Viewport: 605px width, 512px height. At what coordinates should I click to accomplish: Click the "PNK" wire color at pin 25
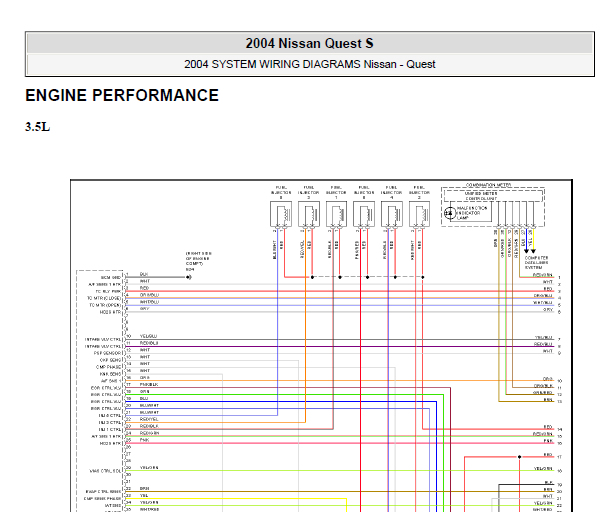click(145, 440)
